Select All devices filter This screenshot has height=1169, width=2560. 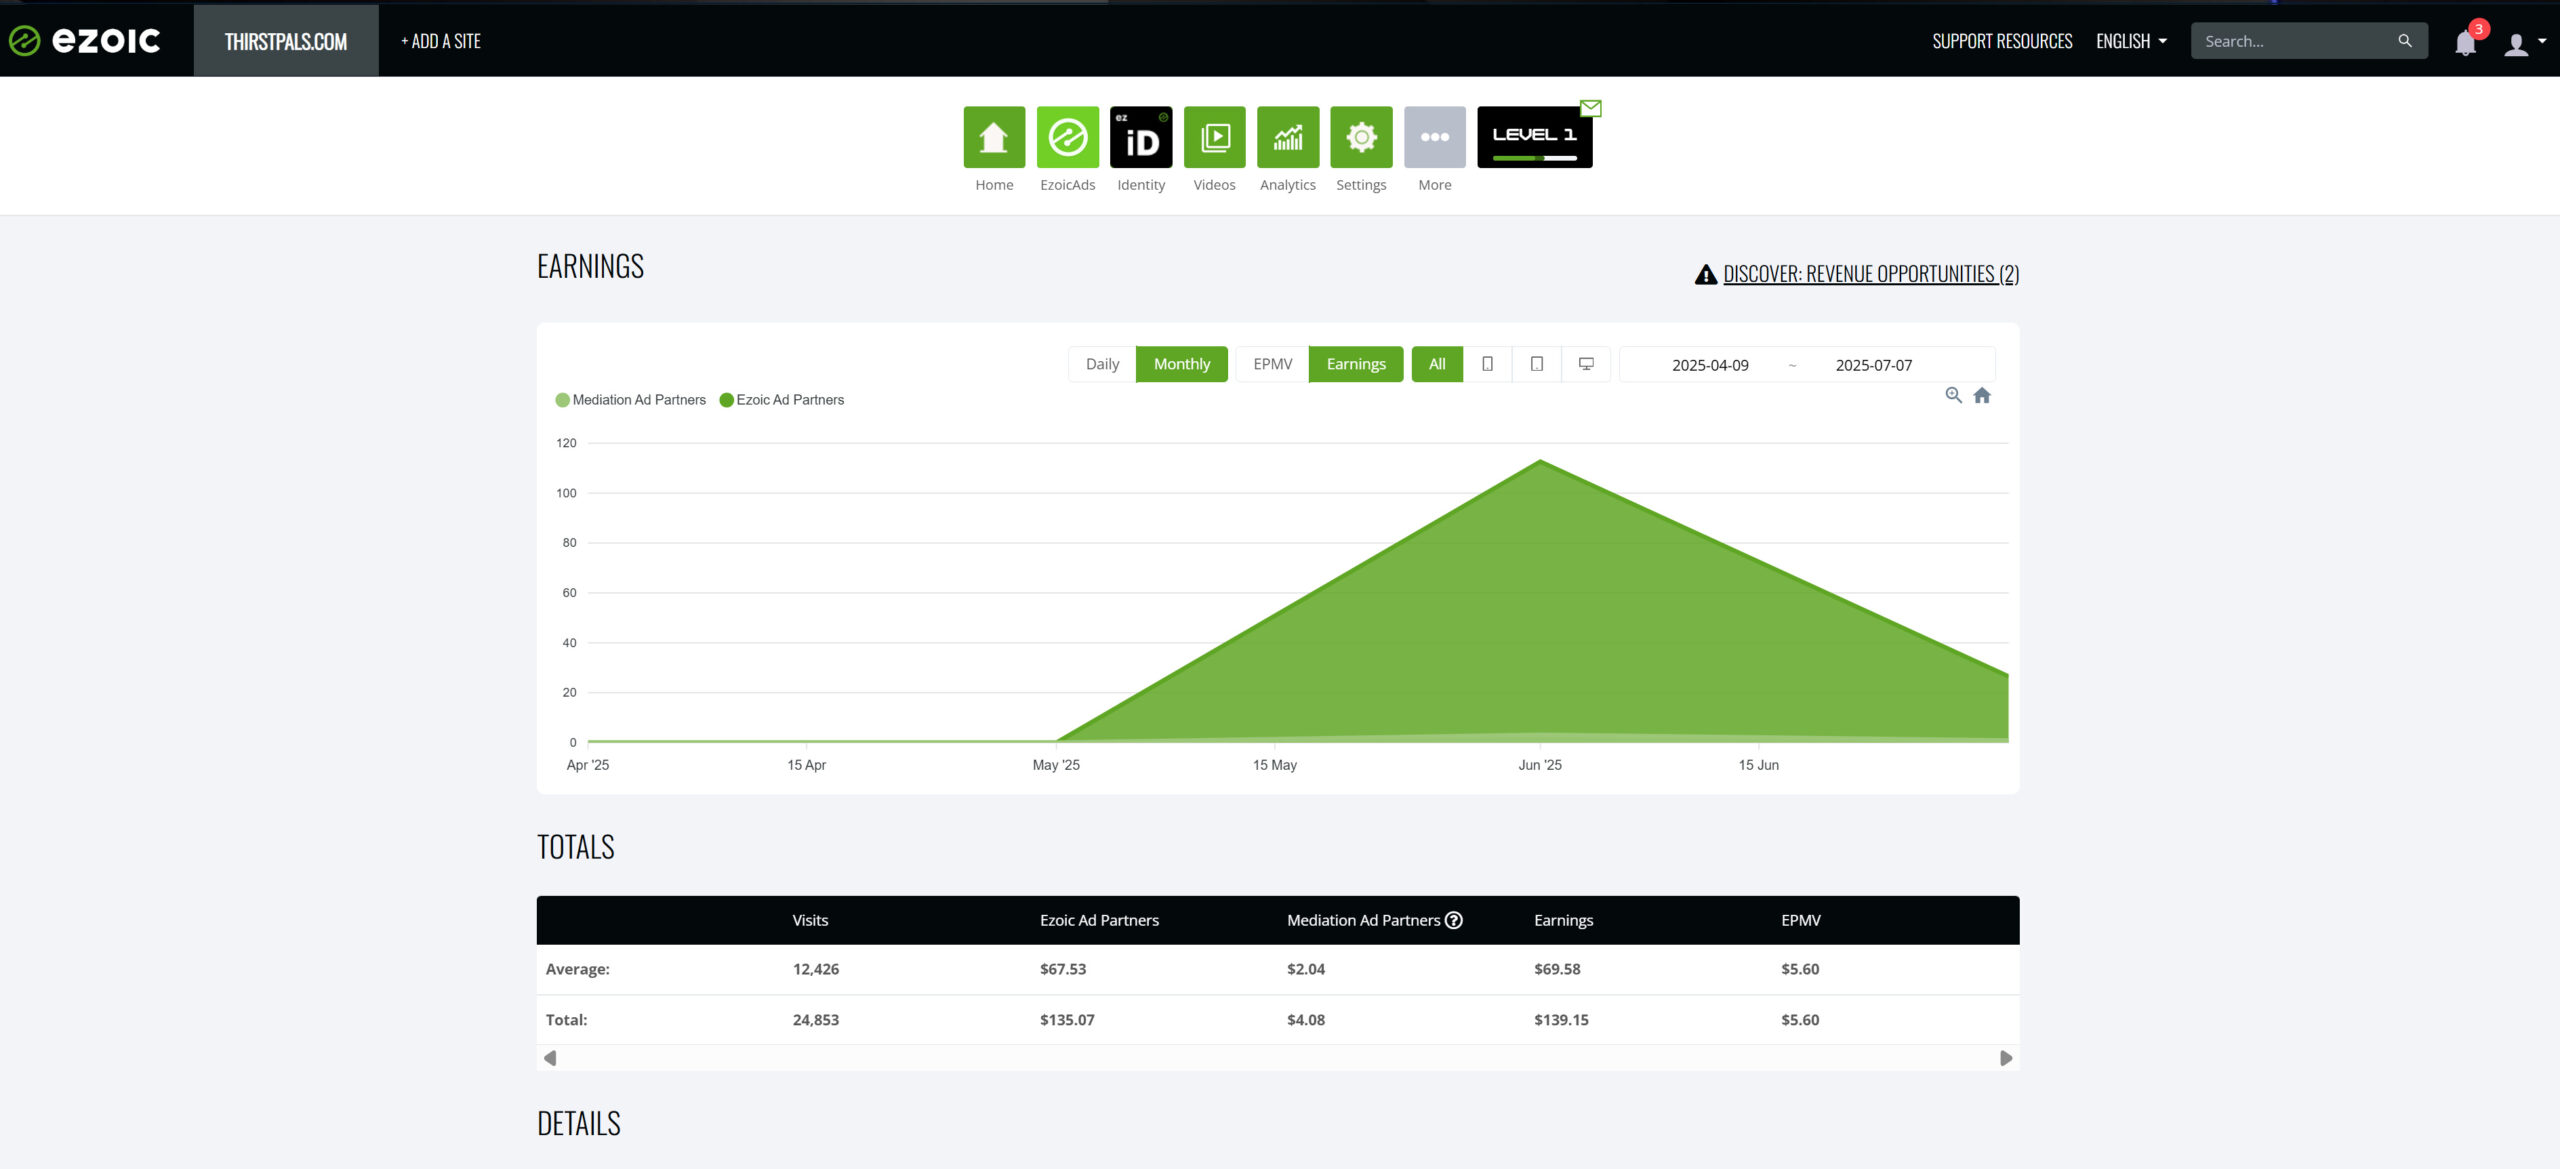[x=1437, y=364]
